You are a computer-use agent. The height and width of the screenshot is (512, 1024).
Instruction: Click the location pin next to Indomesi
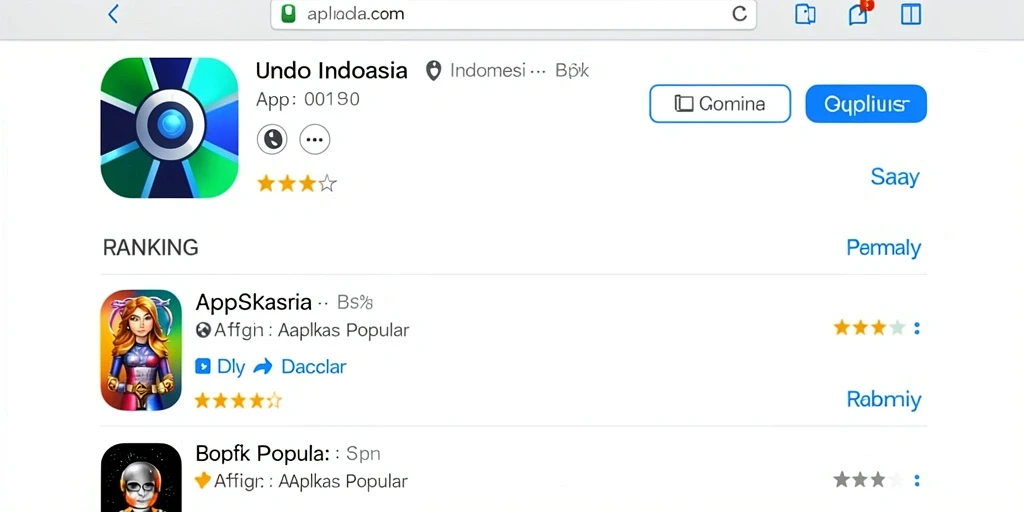[433, 71]
